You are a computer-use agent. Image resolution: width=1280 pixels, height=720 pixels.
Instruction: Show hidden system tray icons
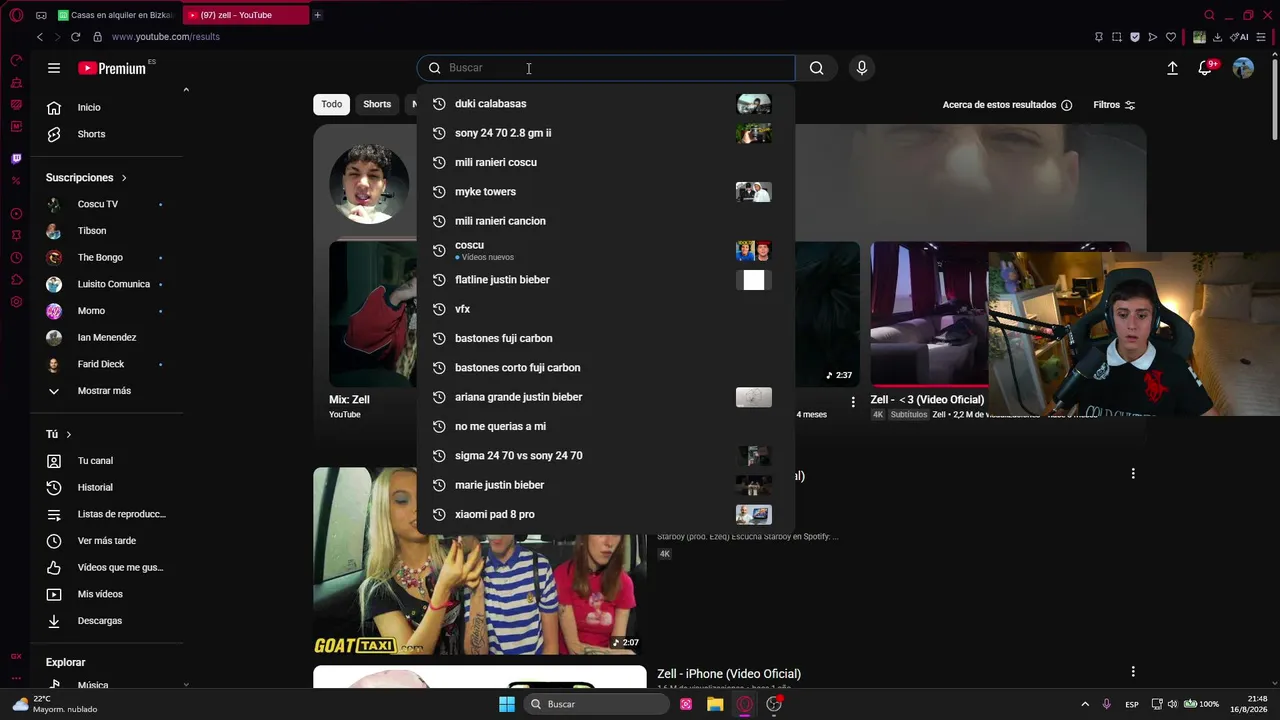click(1085, 704)
